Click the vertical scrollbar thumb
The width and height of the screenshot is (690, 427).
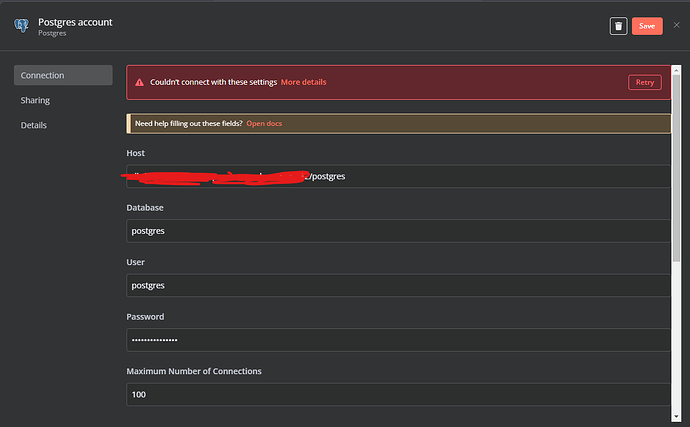click(x=676, y=168)
